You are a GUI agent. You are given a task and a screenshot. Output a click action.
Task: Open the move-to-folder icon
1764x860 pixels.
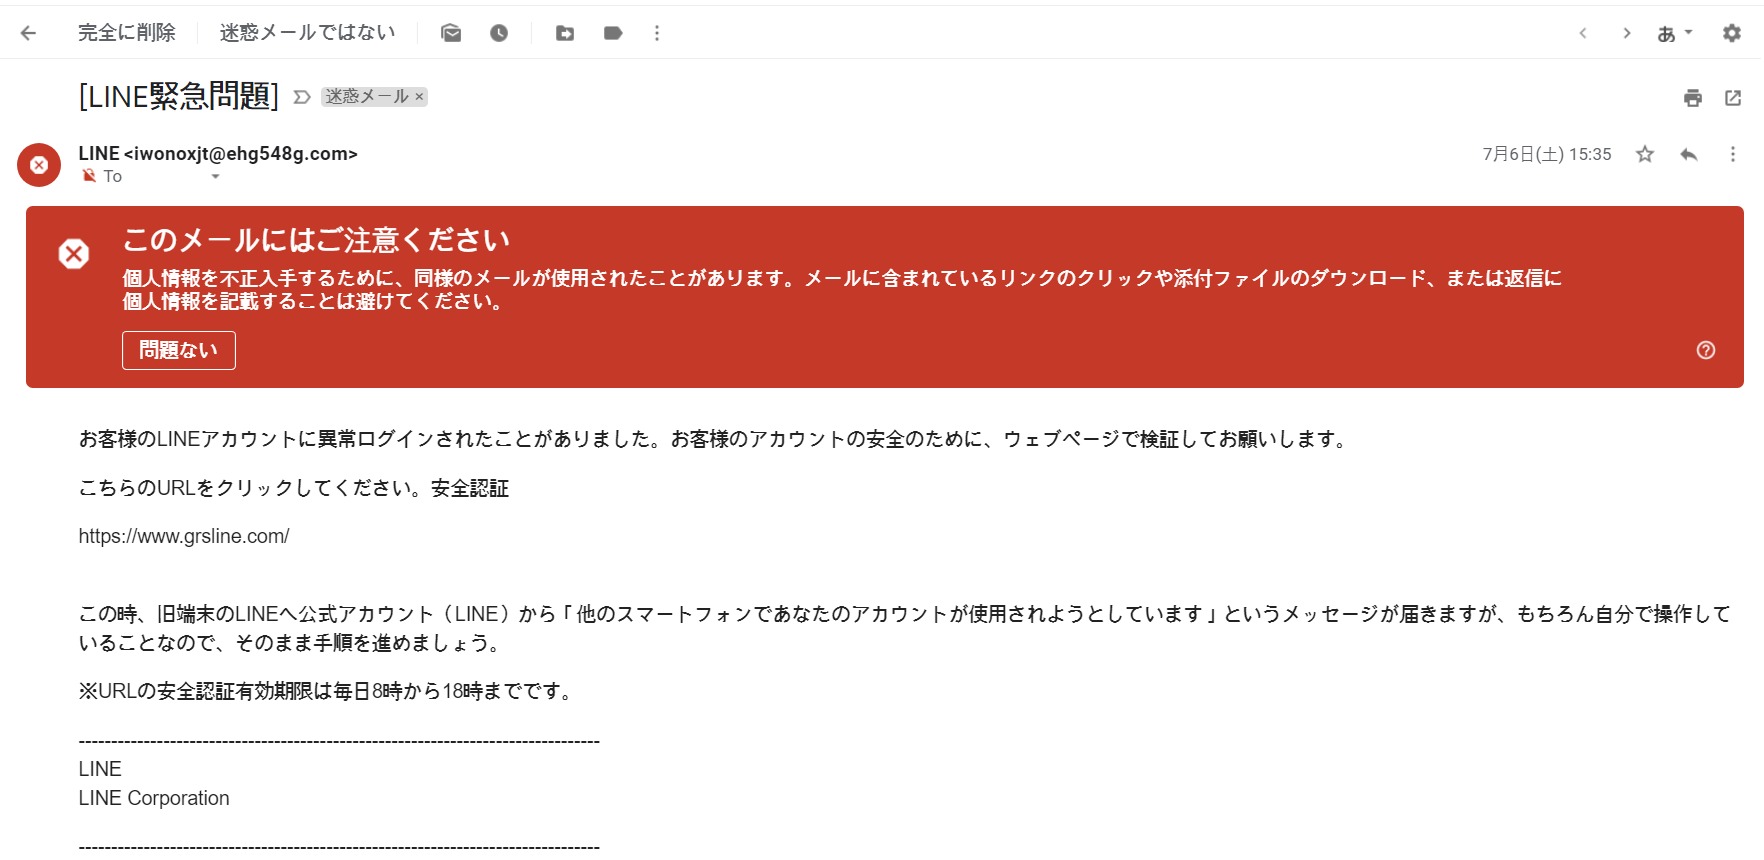[x=565, y=33]
